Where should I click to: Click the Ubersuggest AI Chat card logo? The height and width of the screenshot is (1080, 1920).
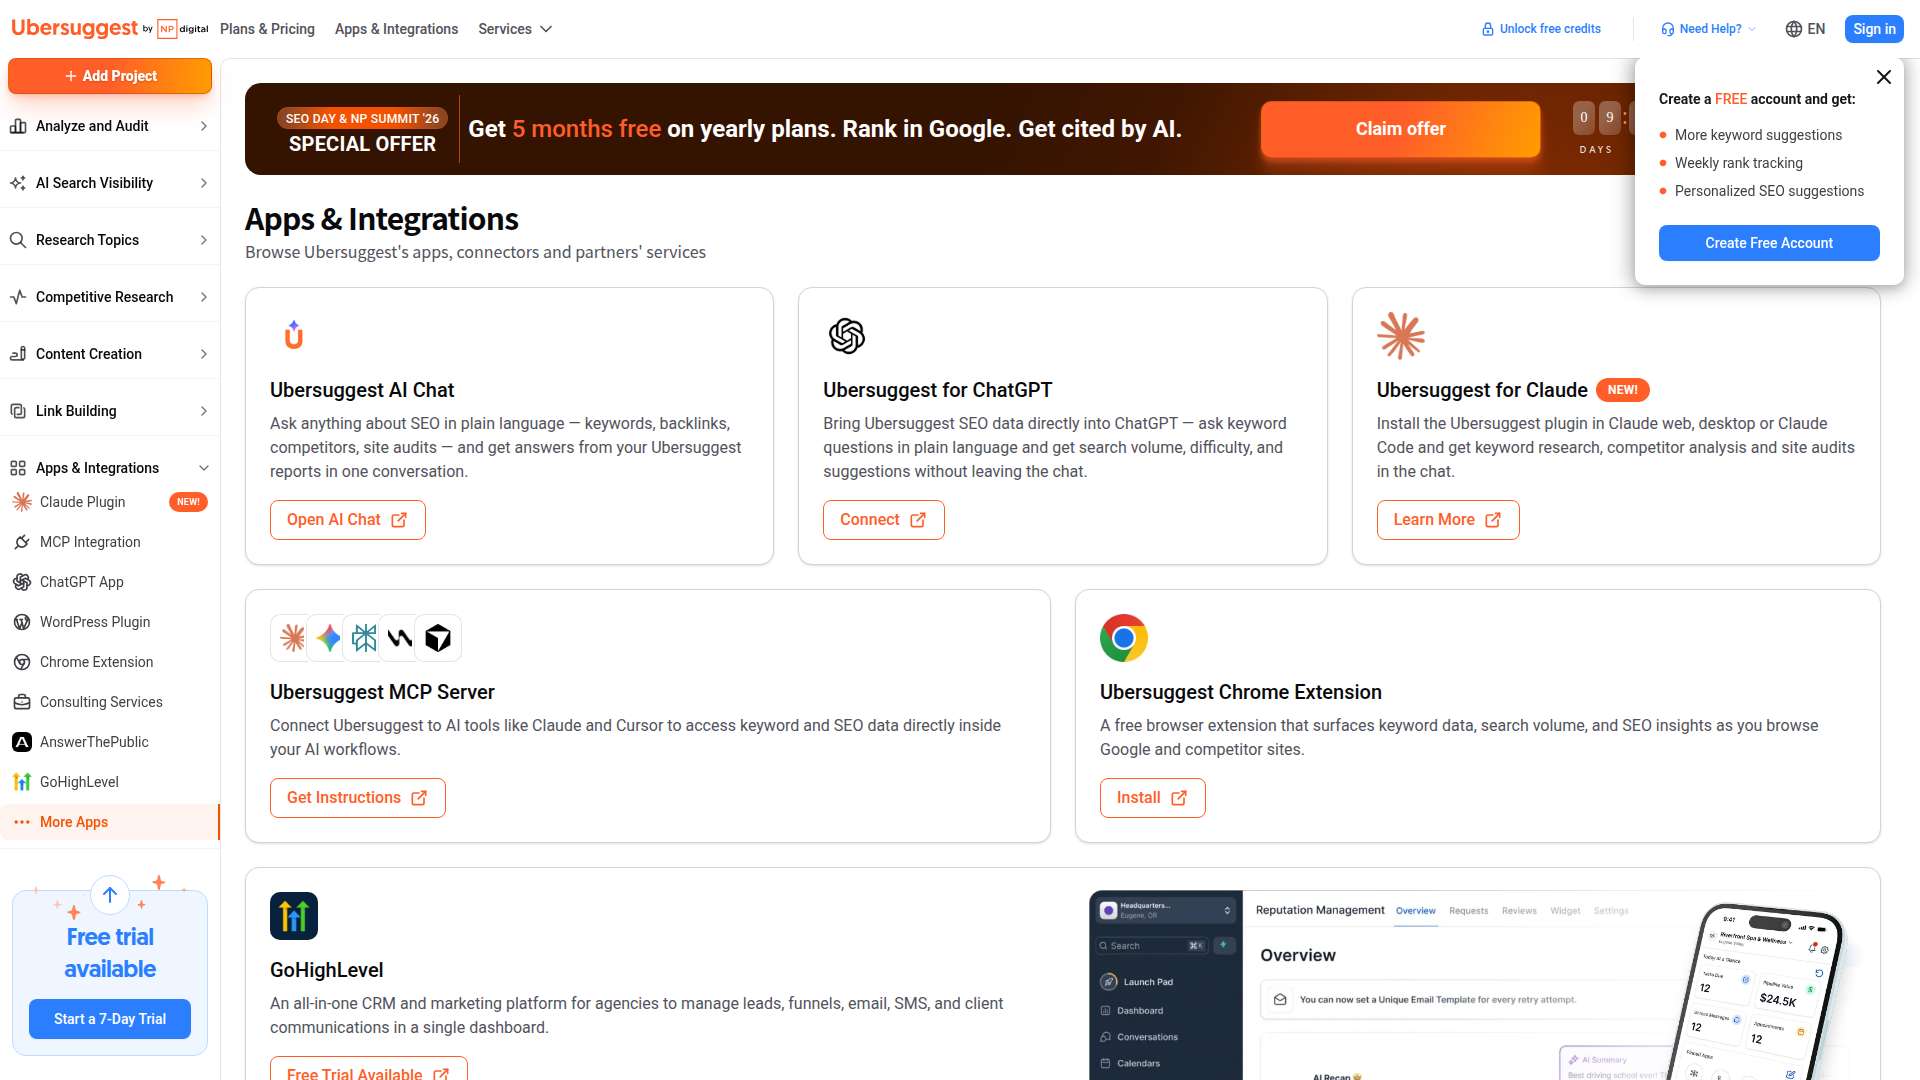pyautogui.click(x=294, y=335)
